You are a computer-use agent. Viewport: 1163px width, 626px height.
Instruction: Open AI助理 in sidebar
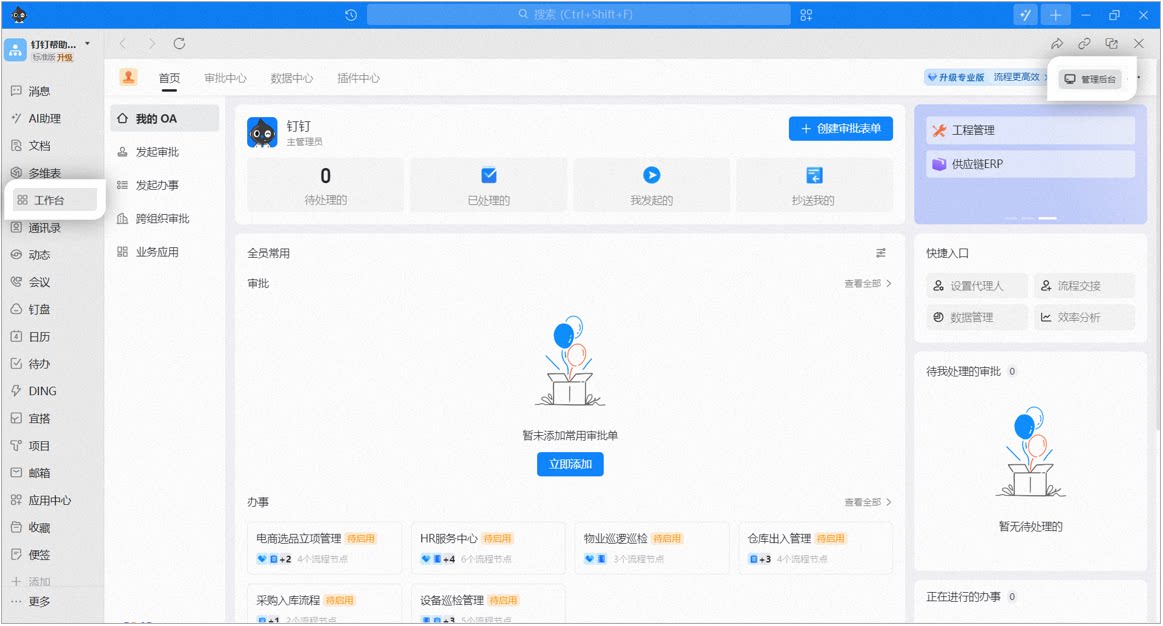36,119
